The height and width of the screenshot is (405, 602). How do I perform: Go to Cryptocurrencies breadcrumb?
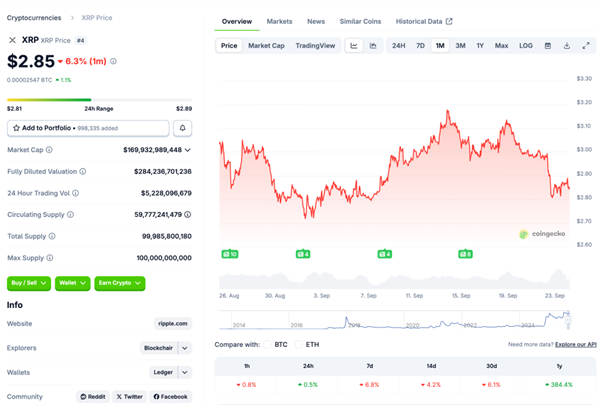point(34,18)
